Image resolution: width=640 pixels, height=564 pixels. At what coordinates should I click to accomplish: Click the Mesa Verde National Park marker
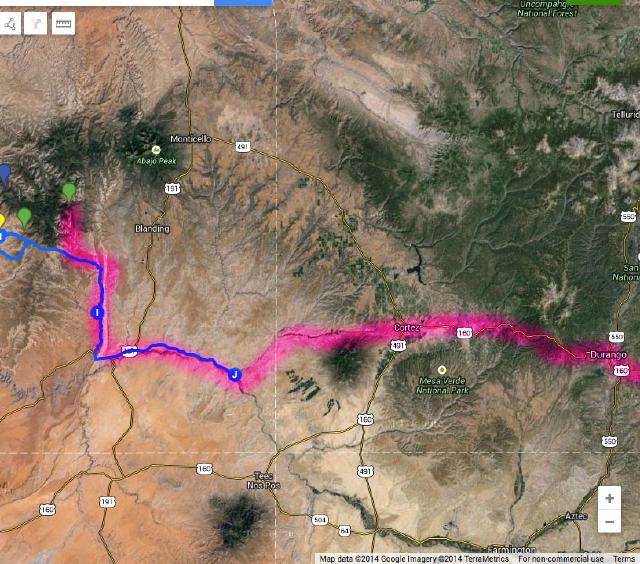click(x=442, y=370)
